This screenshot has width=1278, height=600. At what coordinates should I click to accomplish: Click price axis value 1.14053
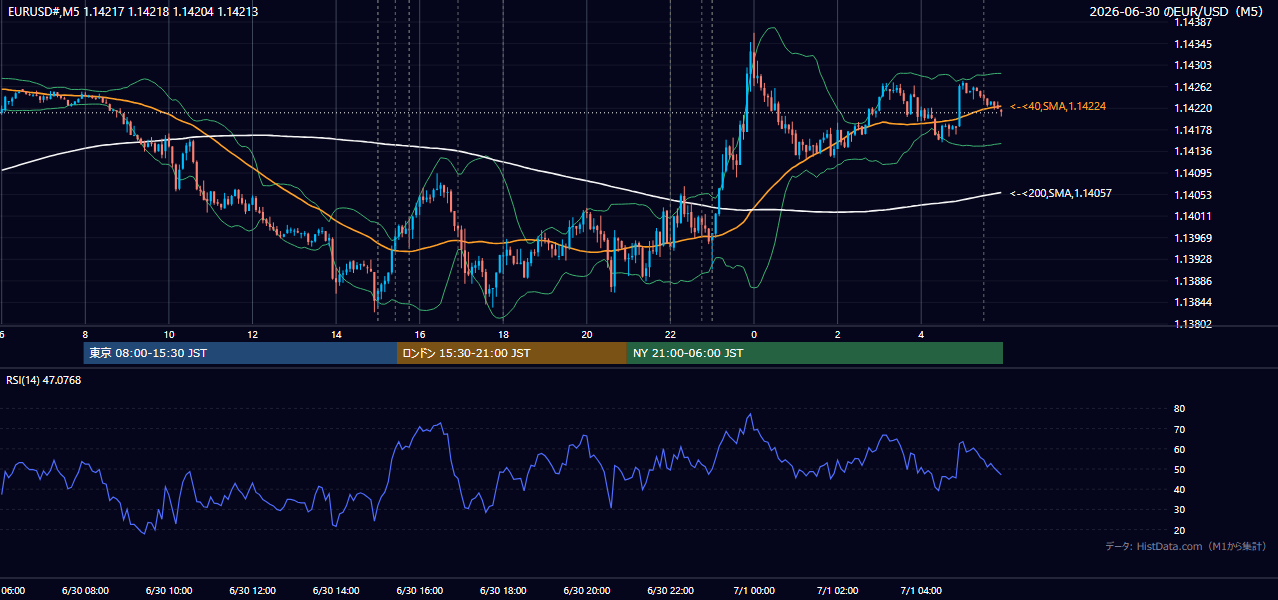click(1193, 195)
